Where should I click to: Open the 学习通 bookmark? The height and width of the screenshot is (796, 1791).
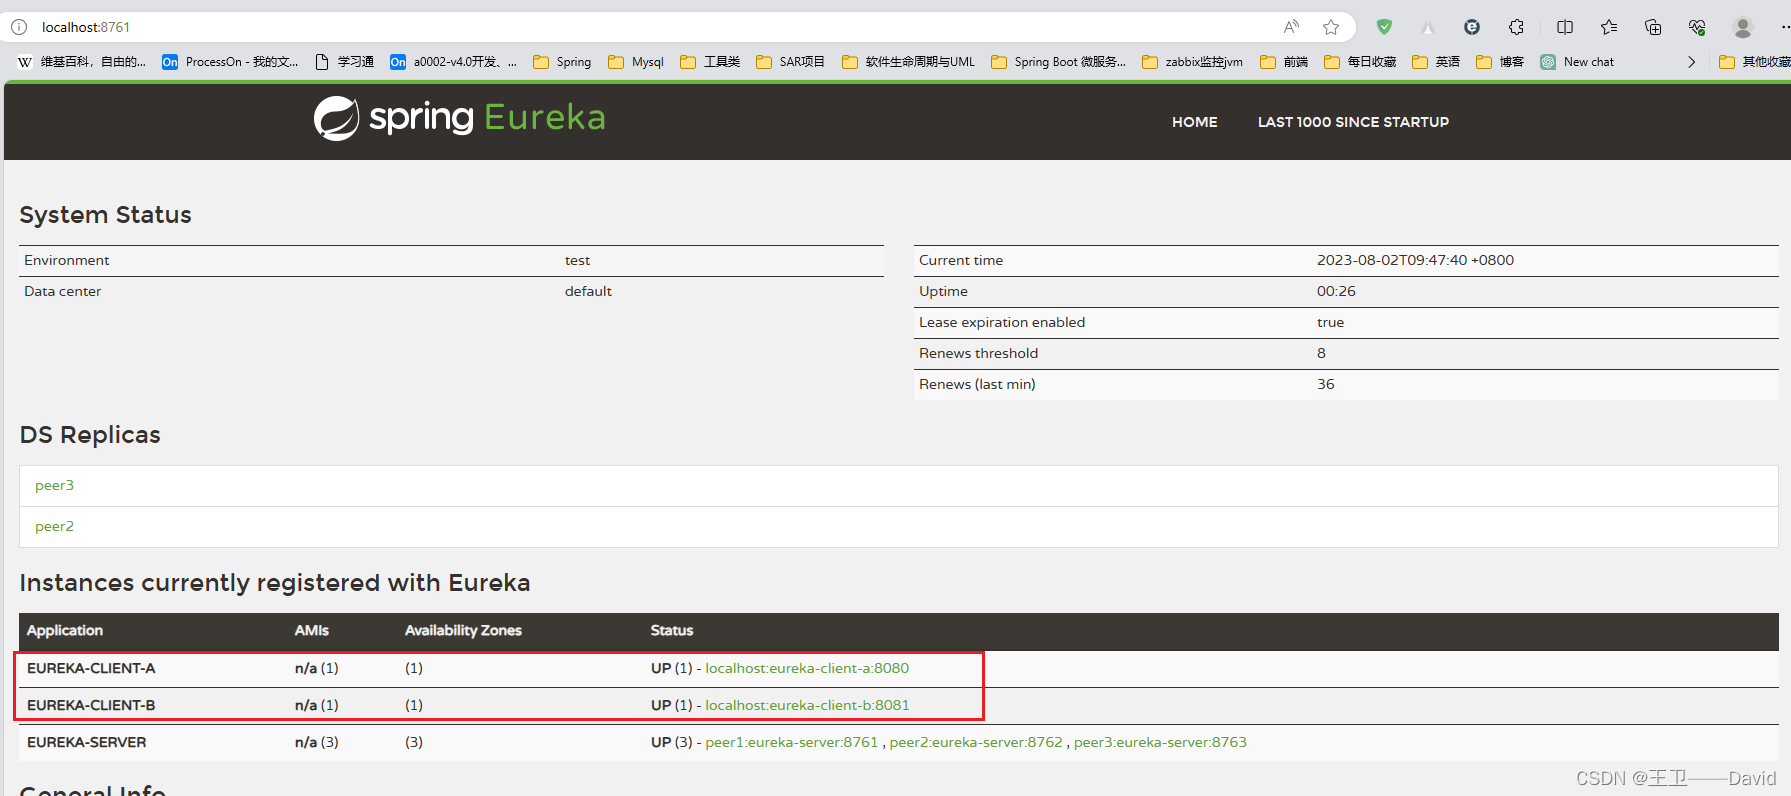(344, 62)
